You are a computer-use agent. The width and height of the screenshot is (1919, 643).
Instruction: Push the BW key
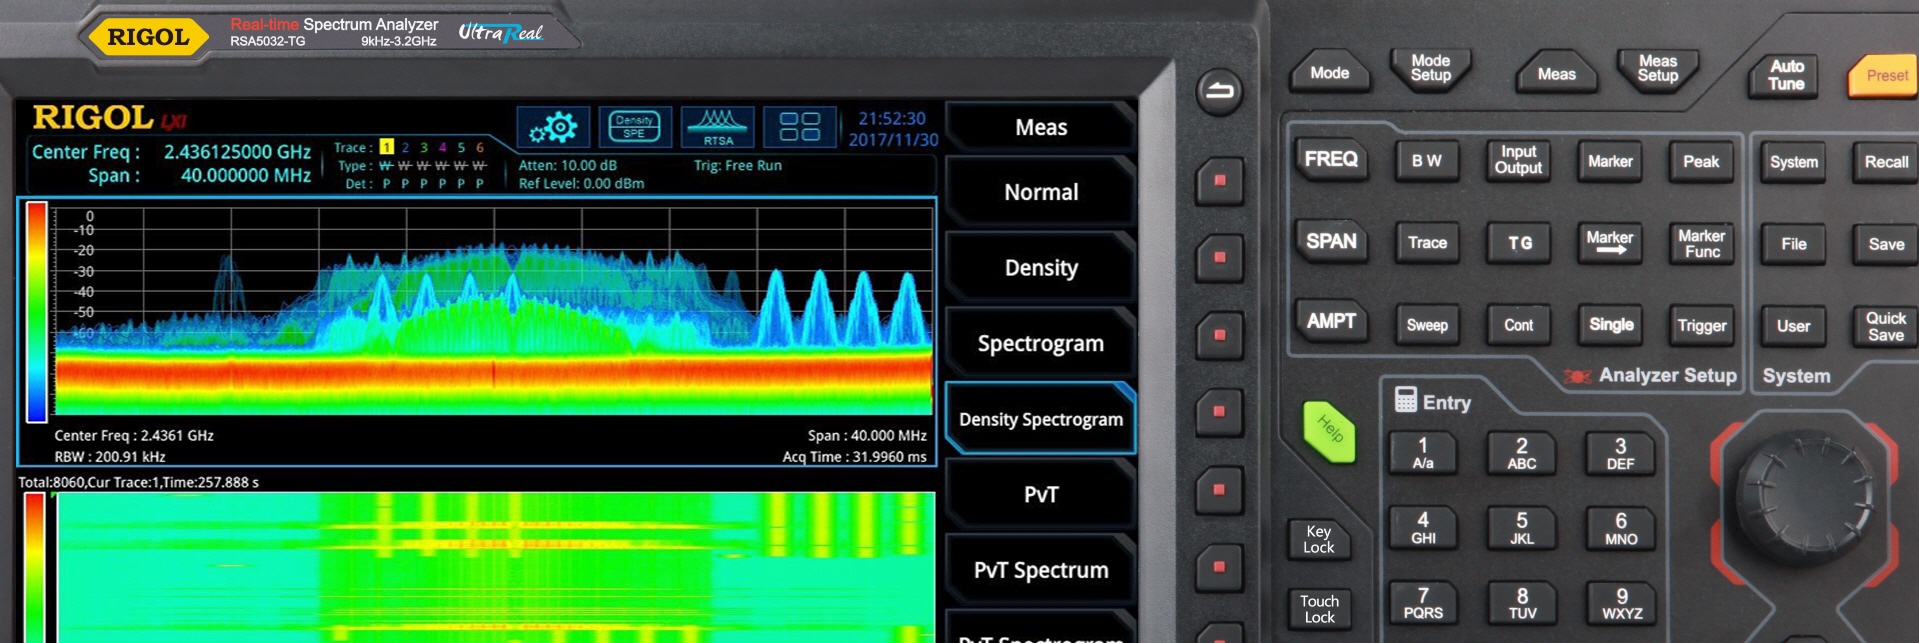(x=1426, y=161)
